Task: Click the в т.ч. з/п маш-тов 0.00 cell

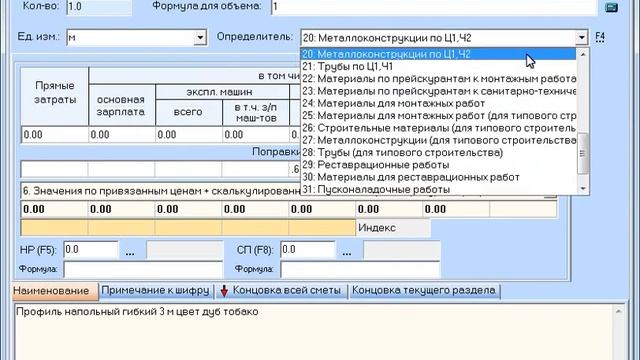Action: 256,135
